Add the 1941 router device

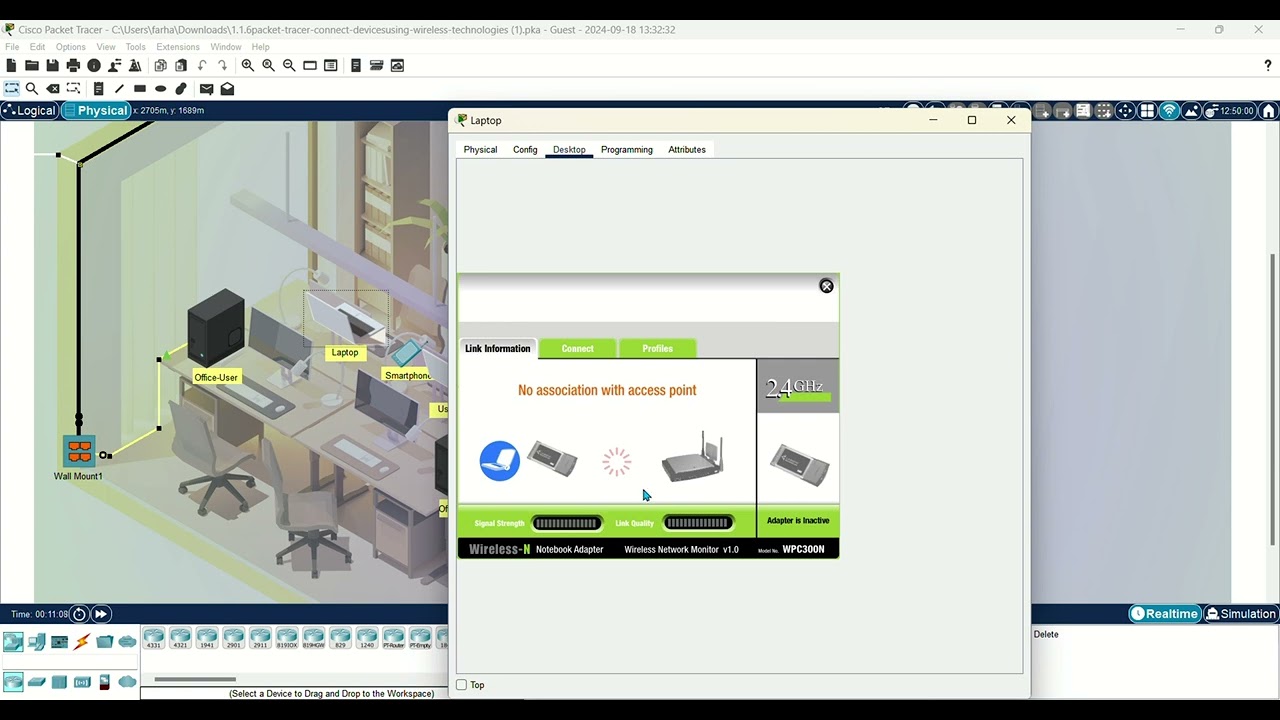tap(207, 638)
